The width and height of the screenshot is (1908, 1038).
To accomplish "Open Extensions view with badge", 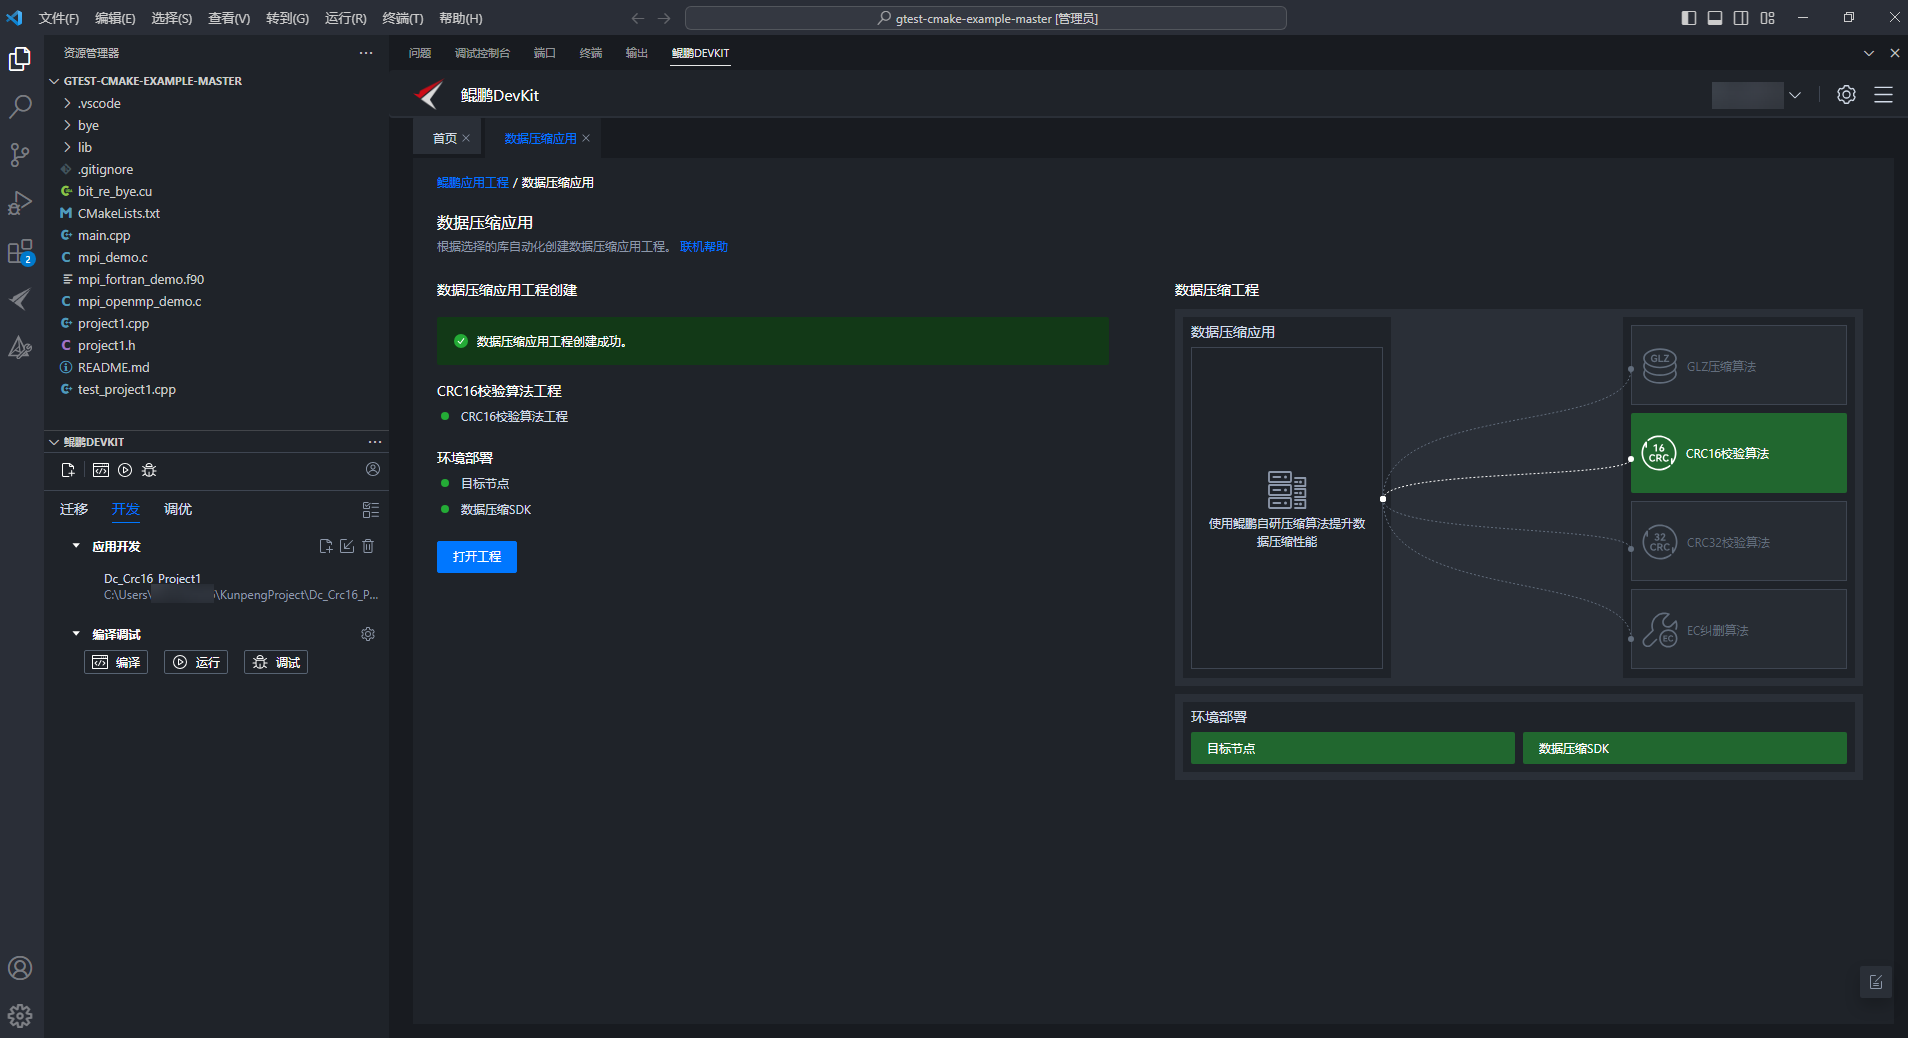I will 20,251.
